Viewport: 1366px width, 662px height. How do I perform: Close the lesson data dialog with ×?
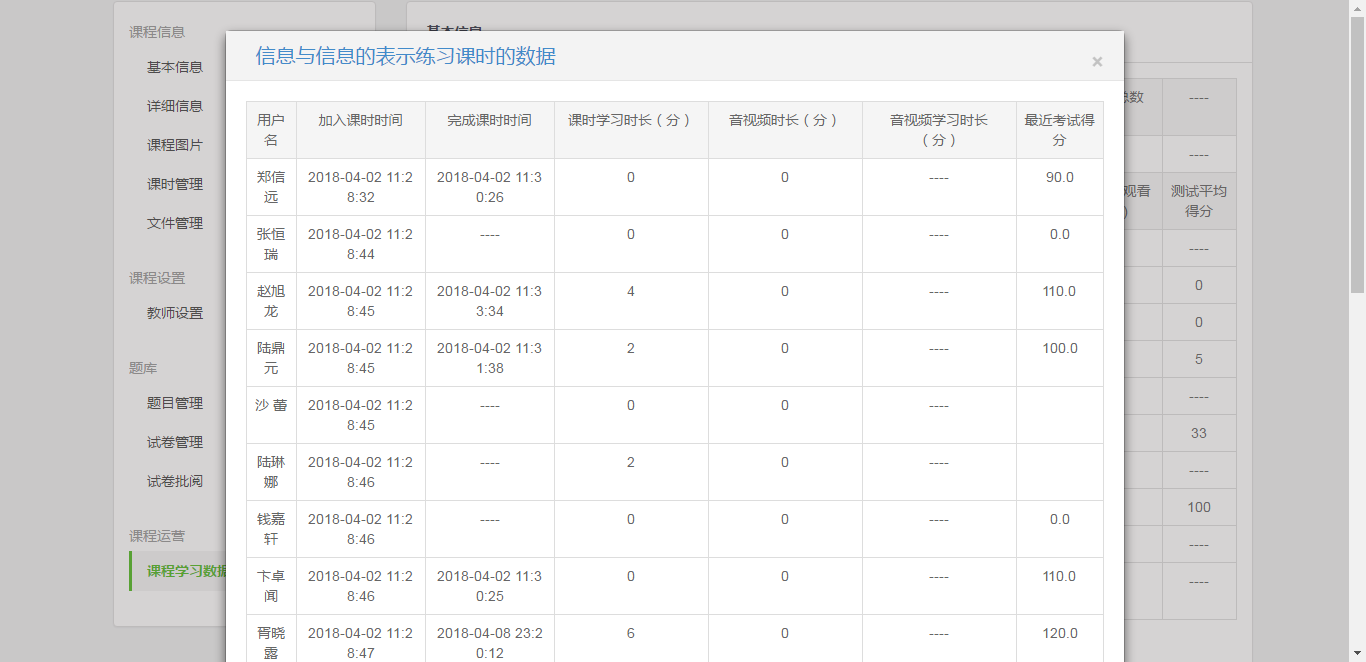pos(1096,62)
